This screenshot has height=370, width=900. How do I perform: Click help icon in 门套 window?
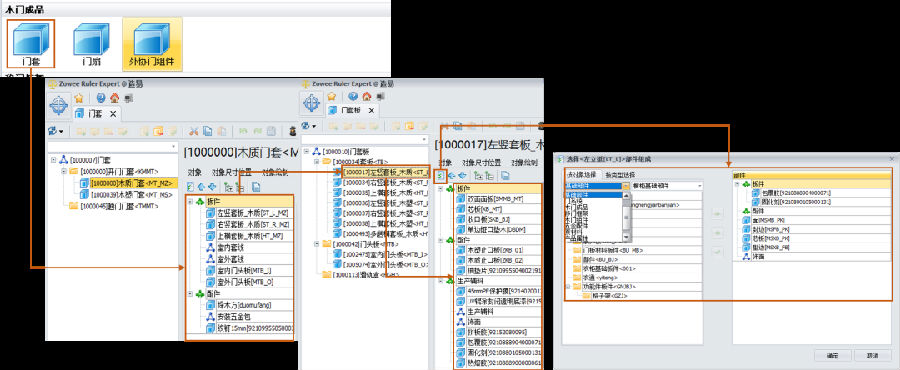[100, 98]
